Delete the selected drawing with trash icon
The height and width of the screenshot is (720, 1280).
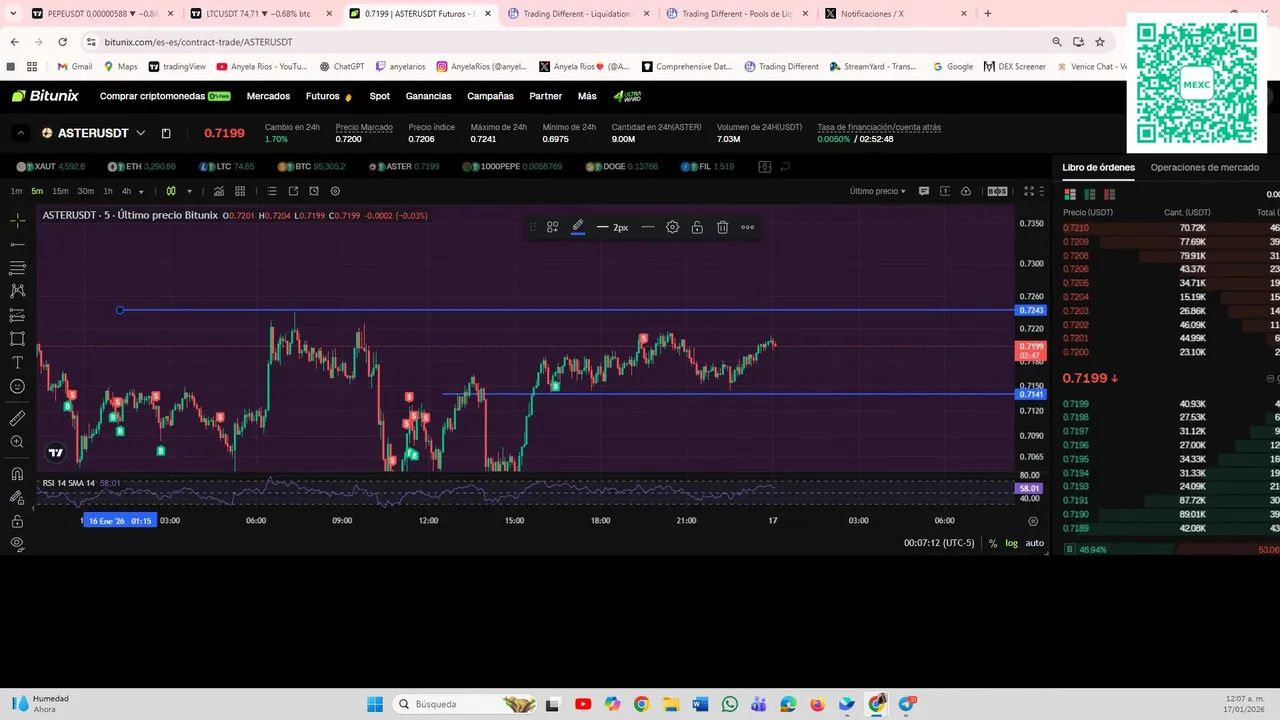pyautogui.click(x=722, y=227)
